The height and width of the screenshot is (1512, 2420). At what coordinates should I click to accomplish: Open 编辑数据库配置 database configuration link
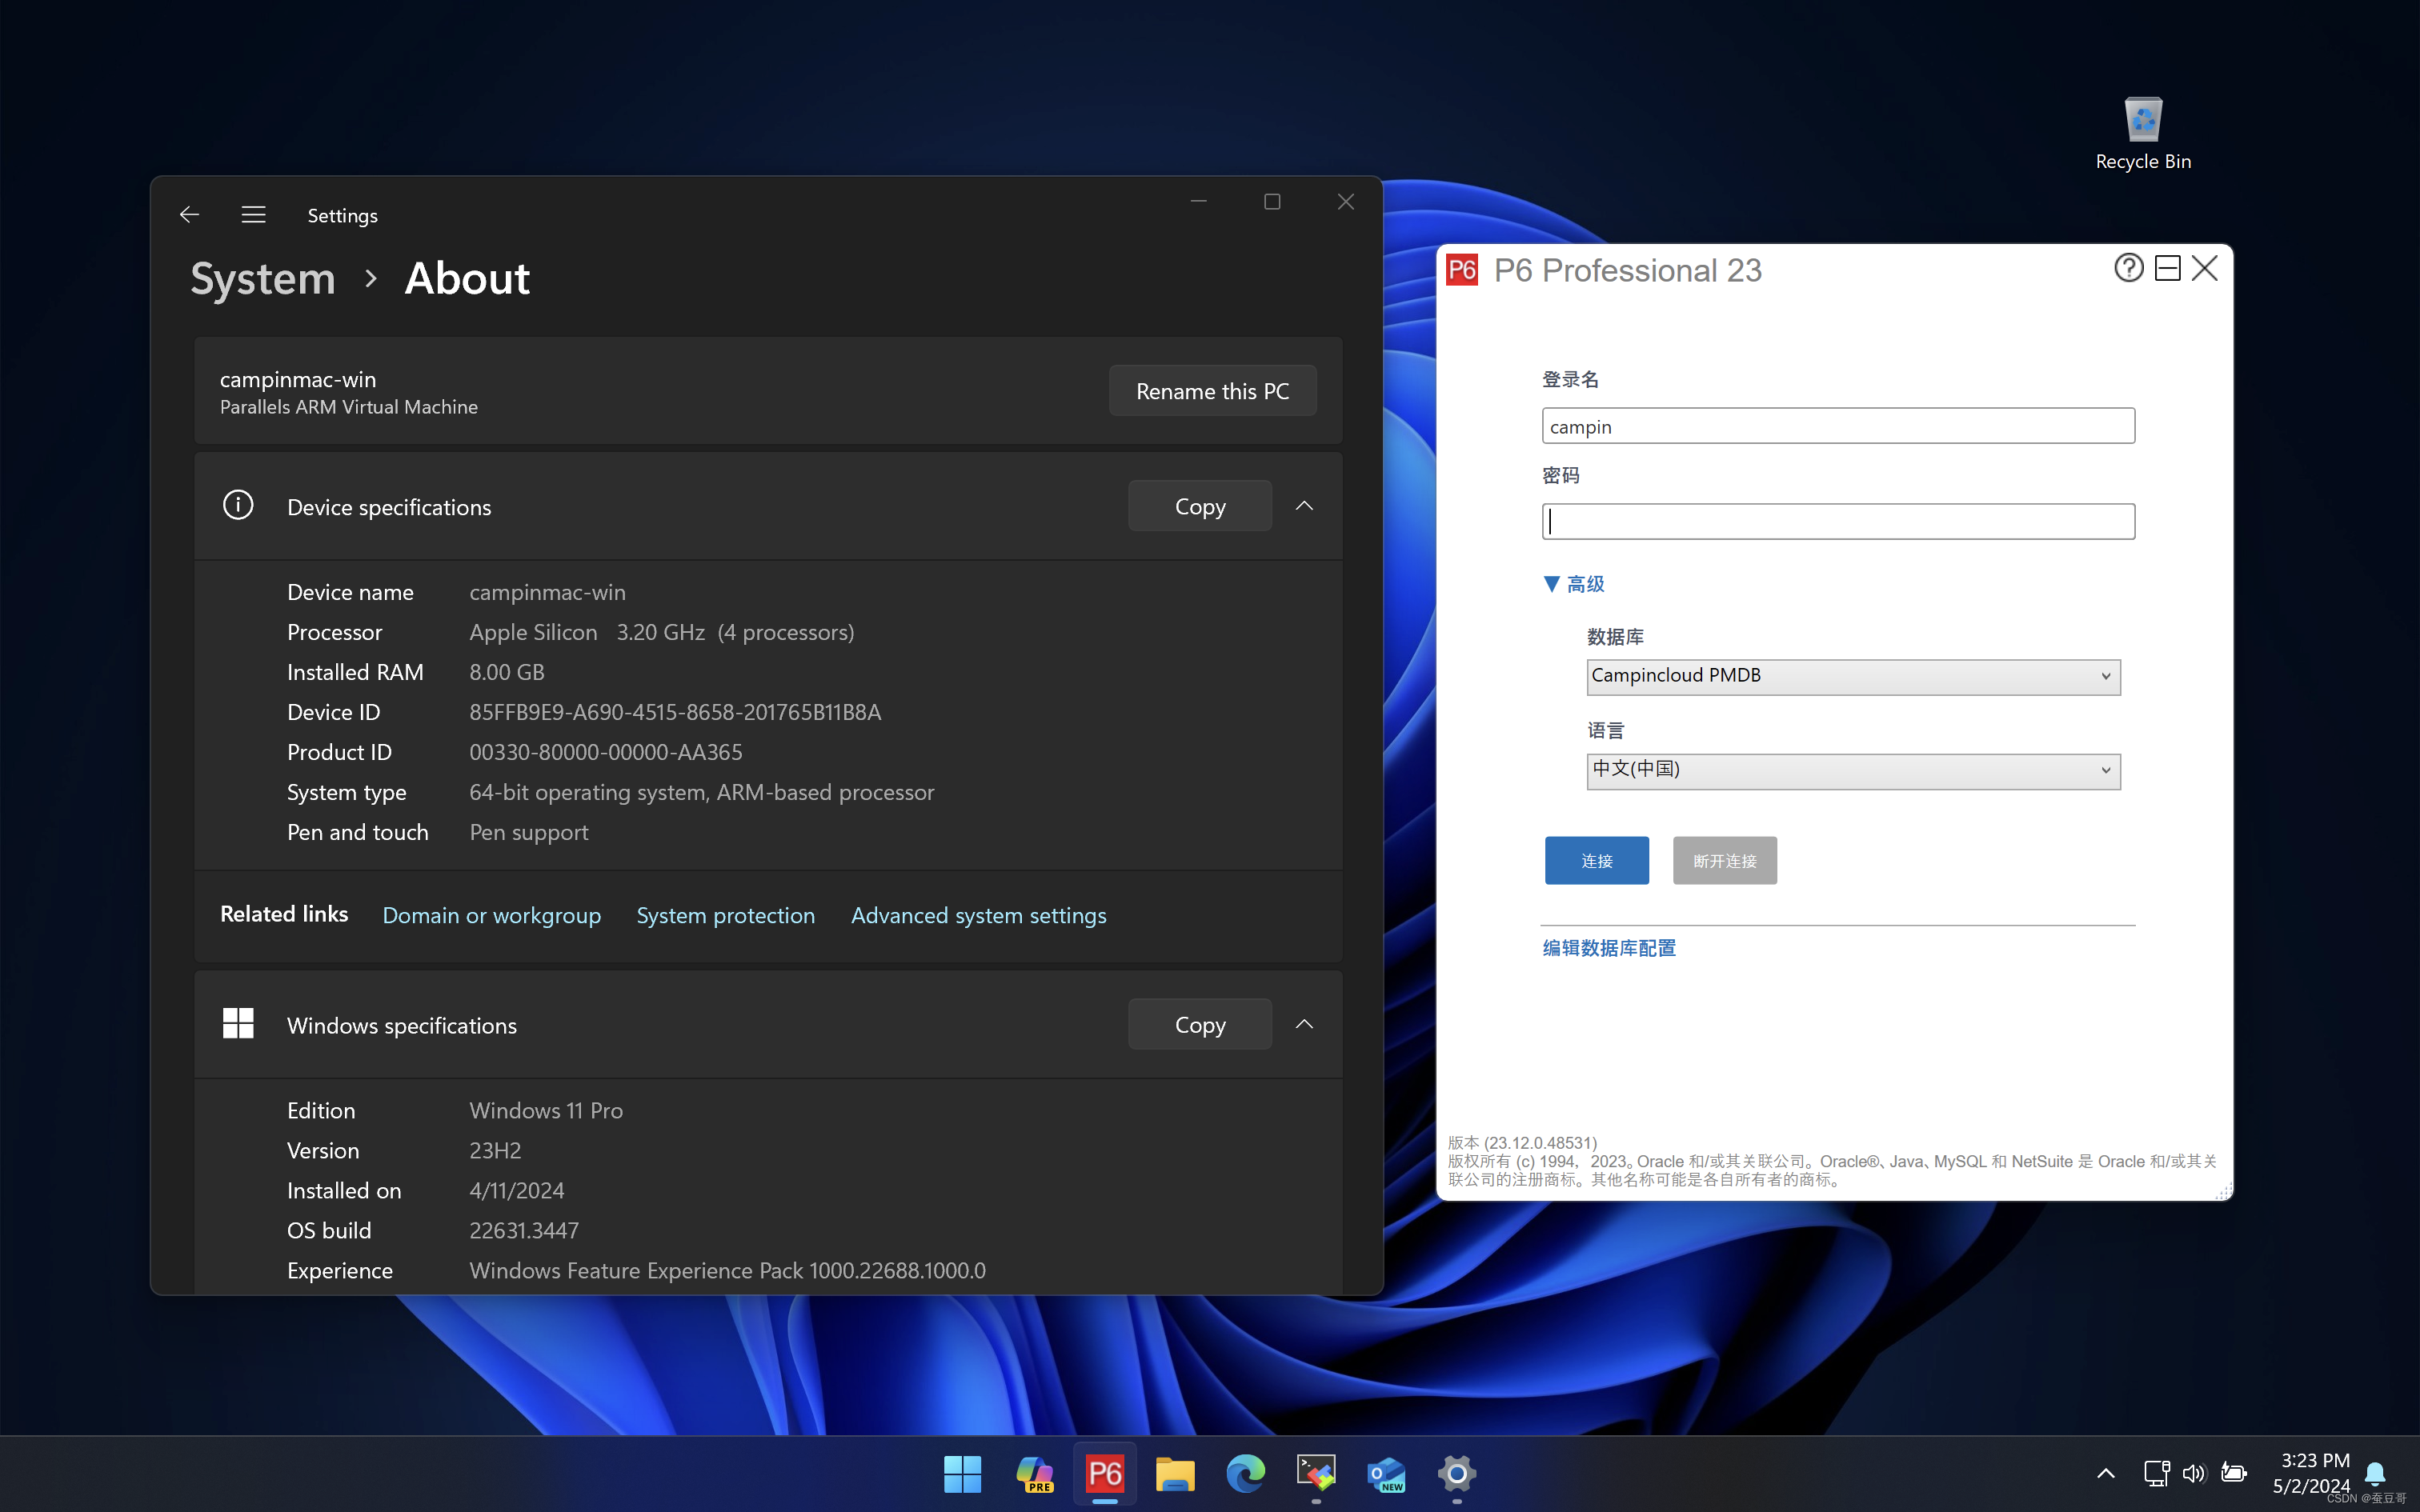(1609, 948)
